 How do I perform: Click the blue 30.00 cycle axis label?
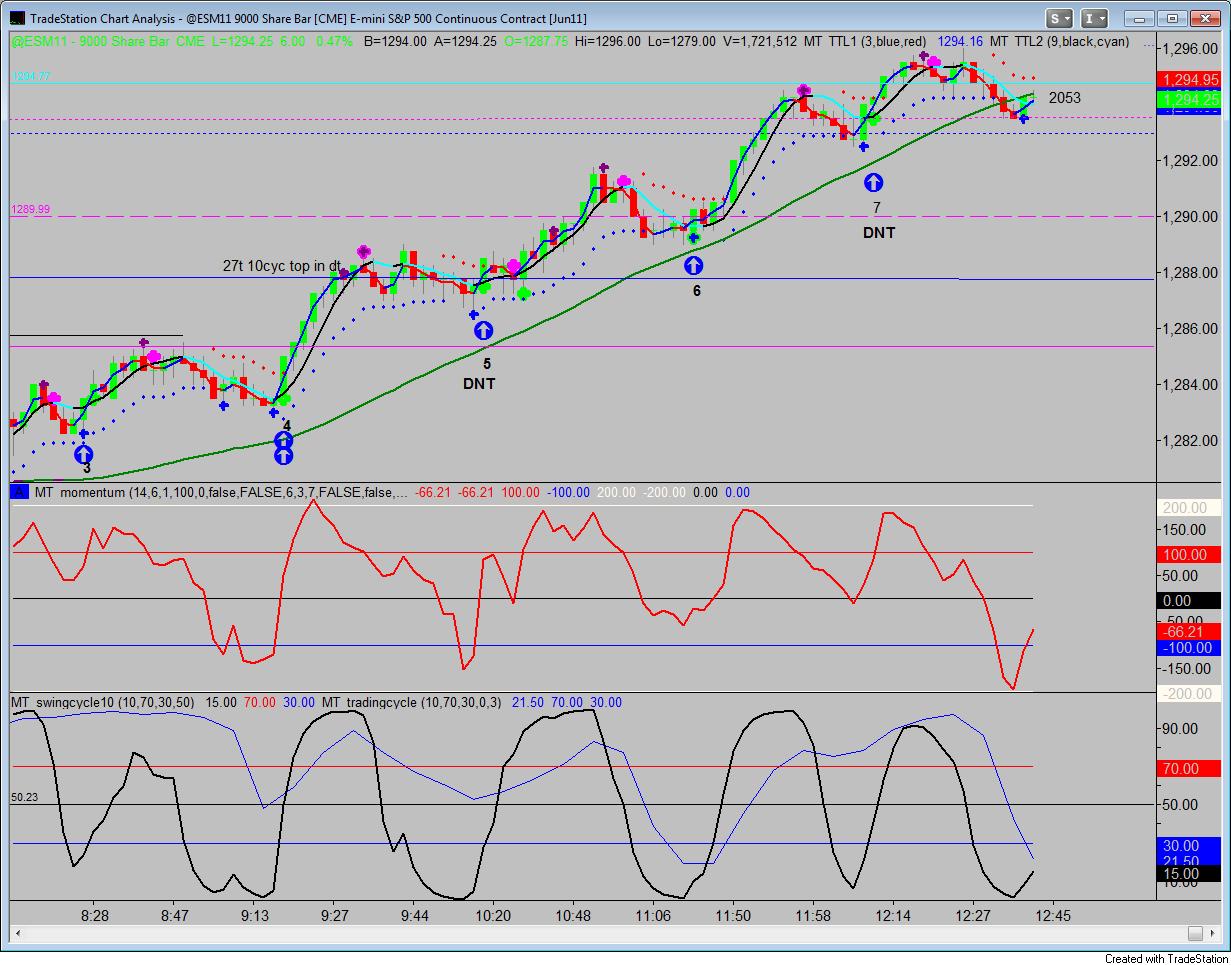coord(1189,845)
